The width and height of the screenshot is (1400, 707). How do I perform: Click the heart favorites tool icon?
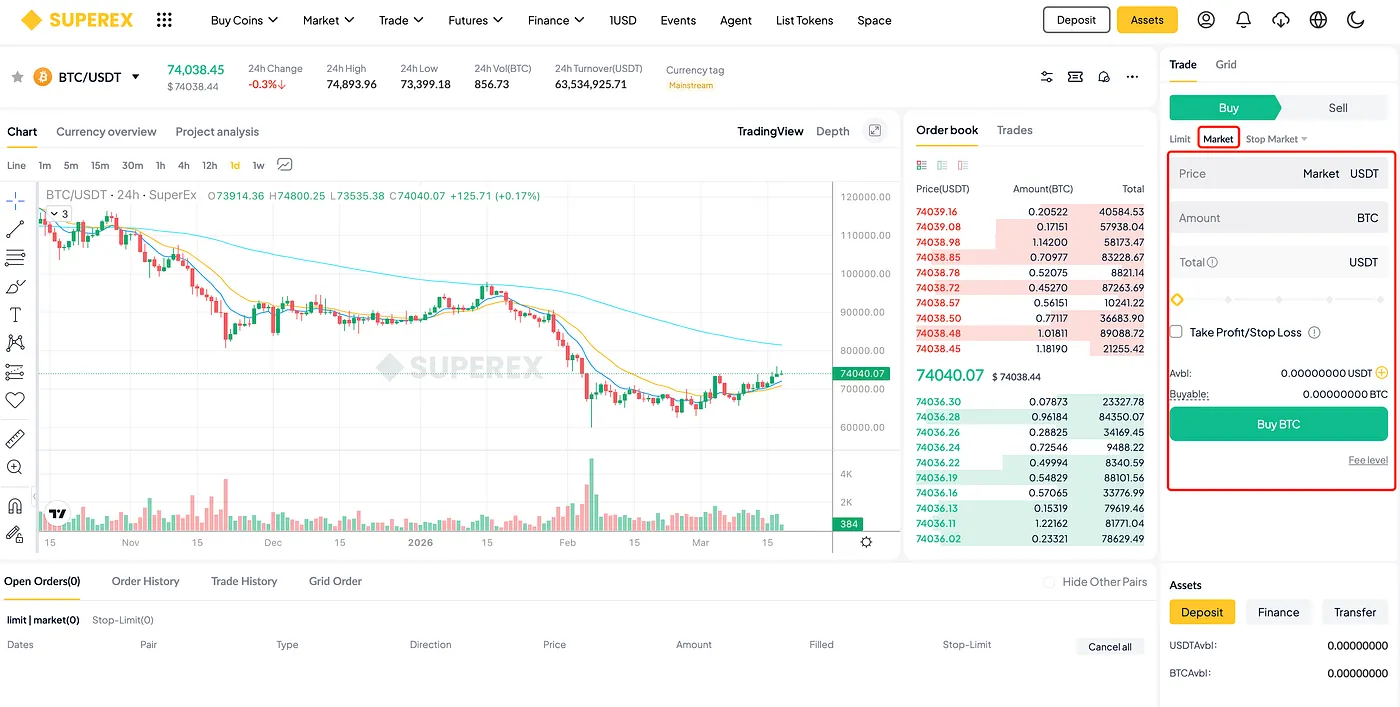15,400
